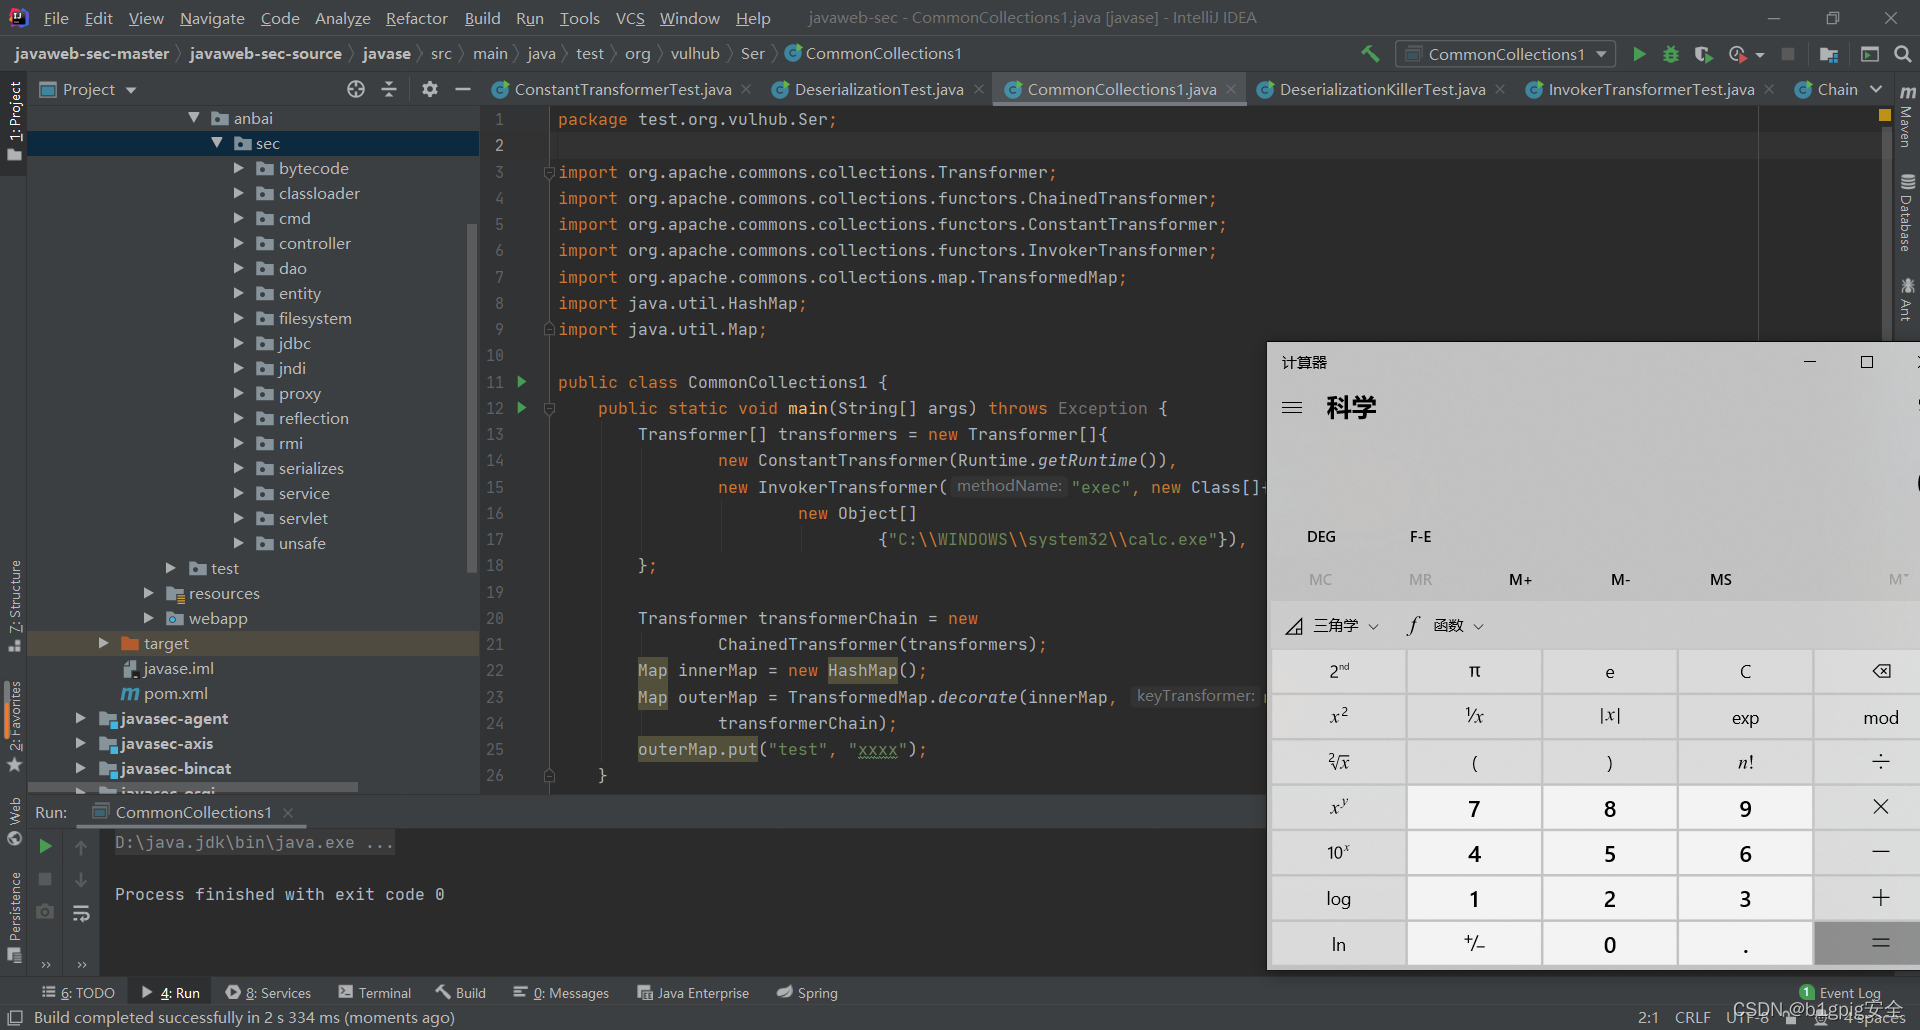Toggle DEG angle mode in calculator
The height and width of the screenshot is (1030, 1920).
tap(1321, 537)
